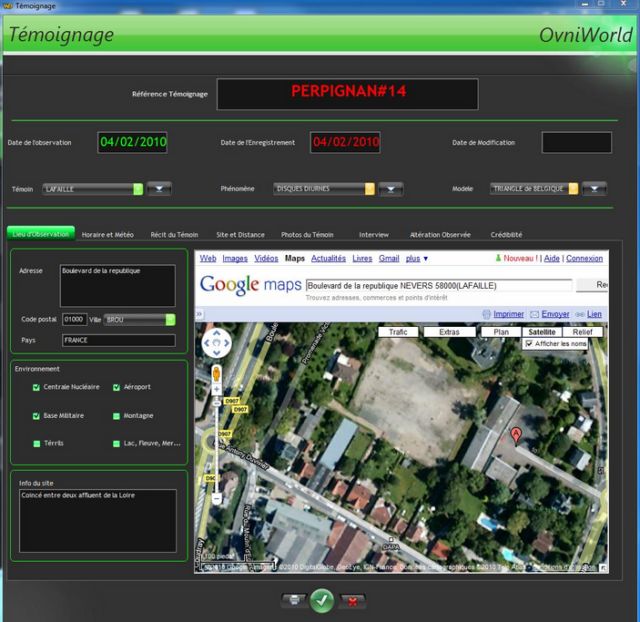Open the Google Images link

click(235, 258)
